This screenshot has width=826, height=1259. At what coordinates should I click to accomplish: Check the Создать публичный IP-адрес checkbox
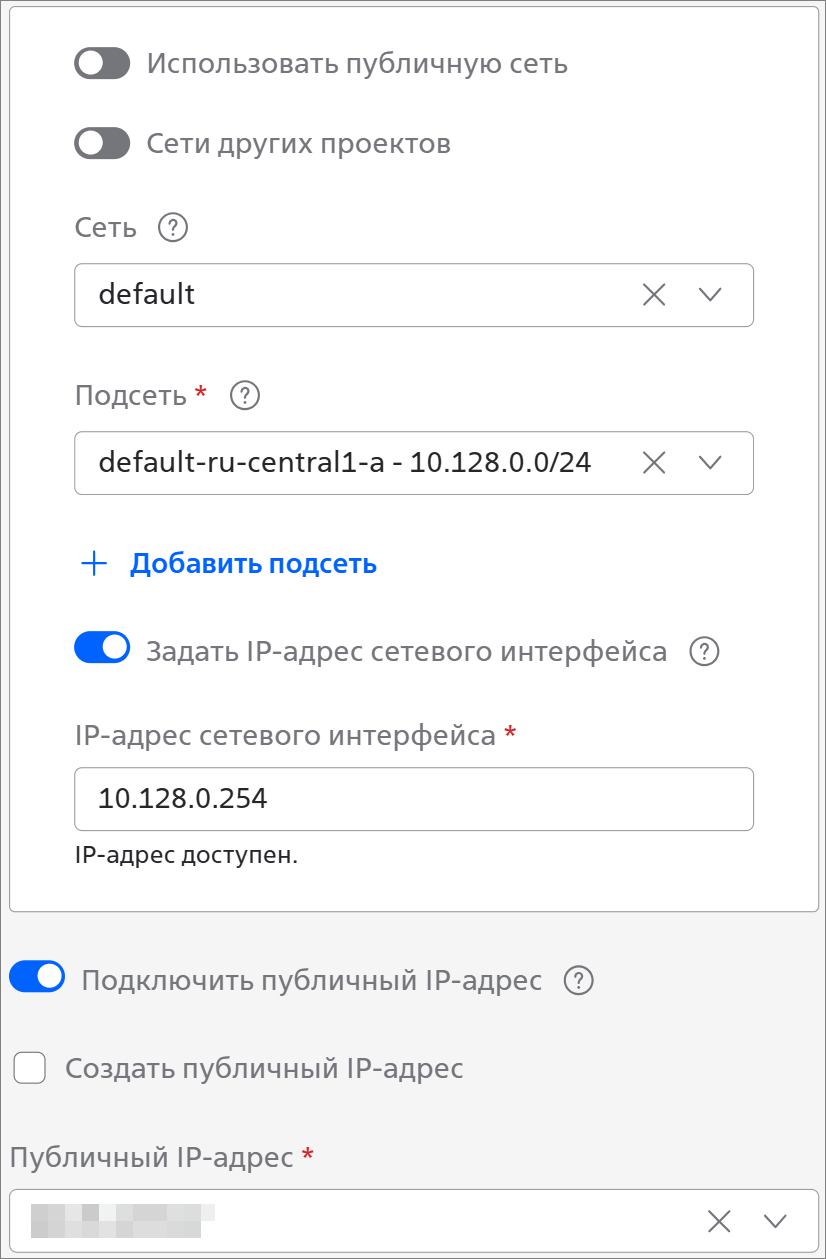pos(30,1068)
